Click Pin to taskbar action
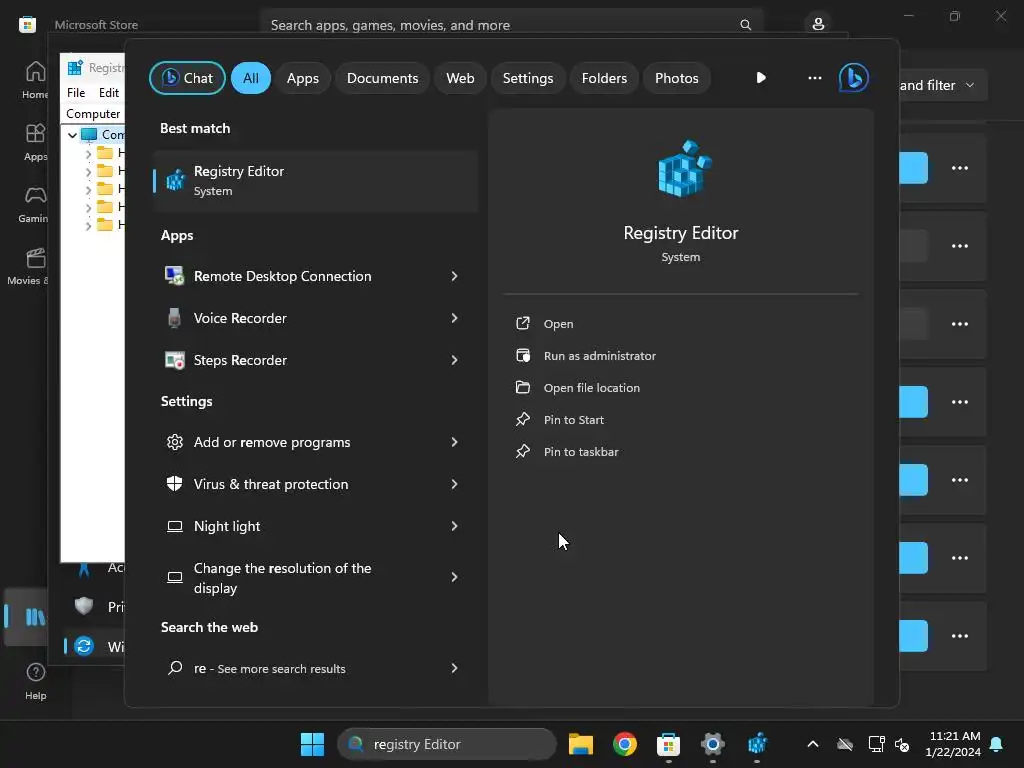This screenshot has height=768, width=1024. (x=581, y=451)
